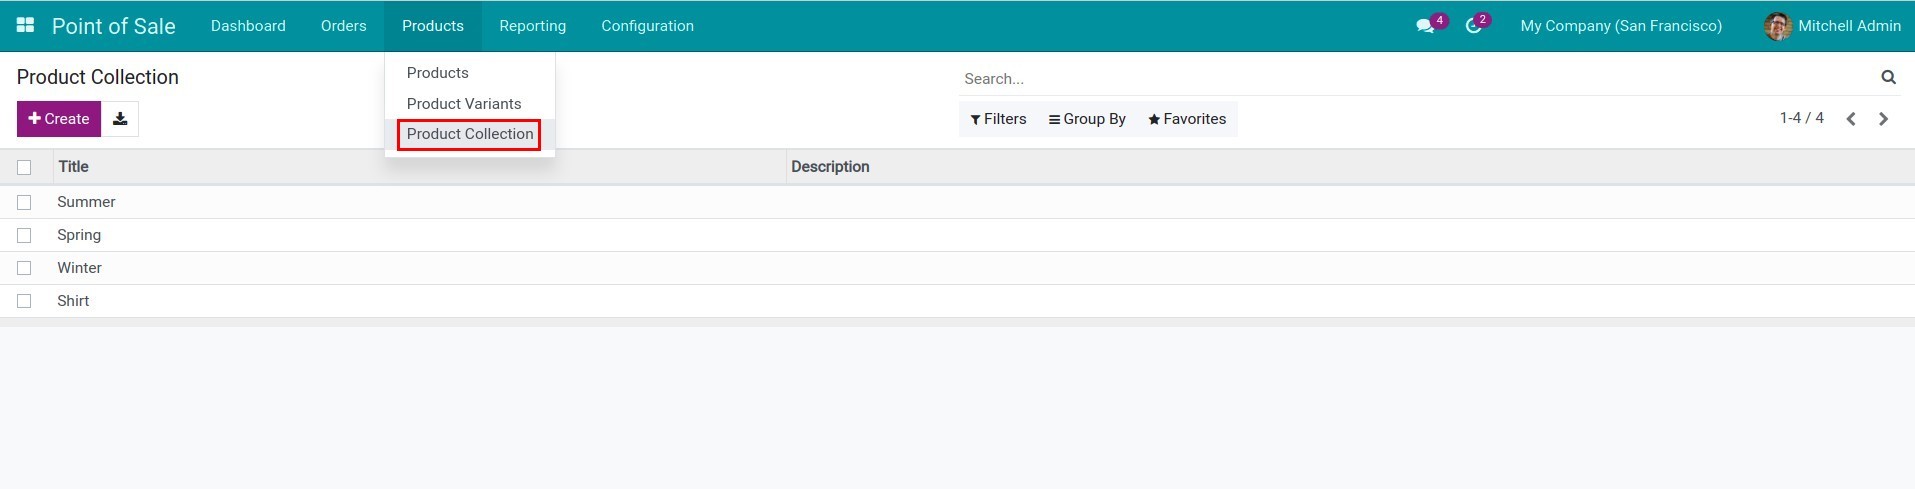Screen dimensions: 1915x489
Task: Open the Reporting menu
Action: tap(532, 26)
